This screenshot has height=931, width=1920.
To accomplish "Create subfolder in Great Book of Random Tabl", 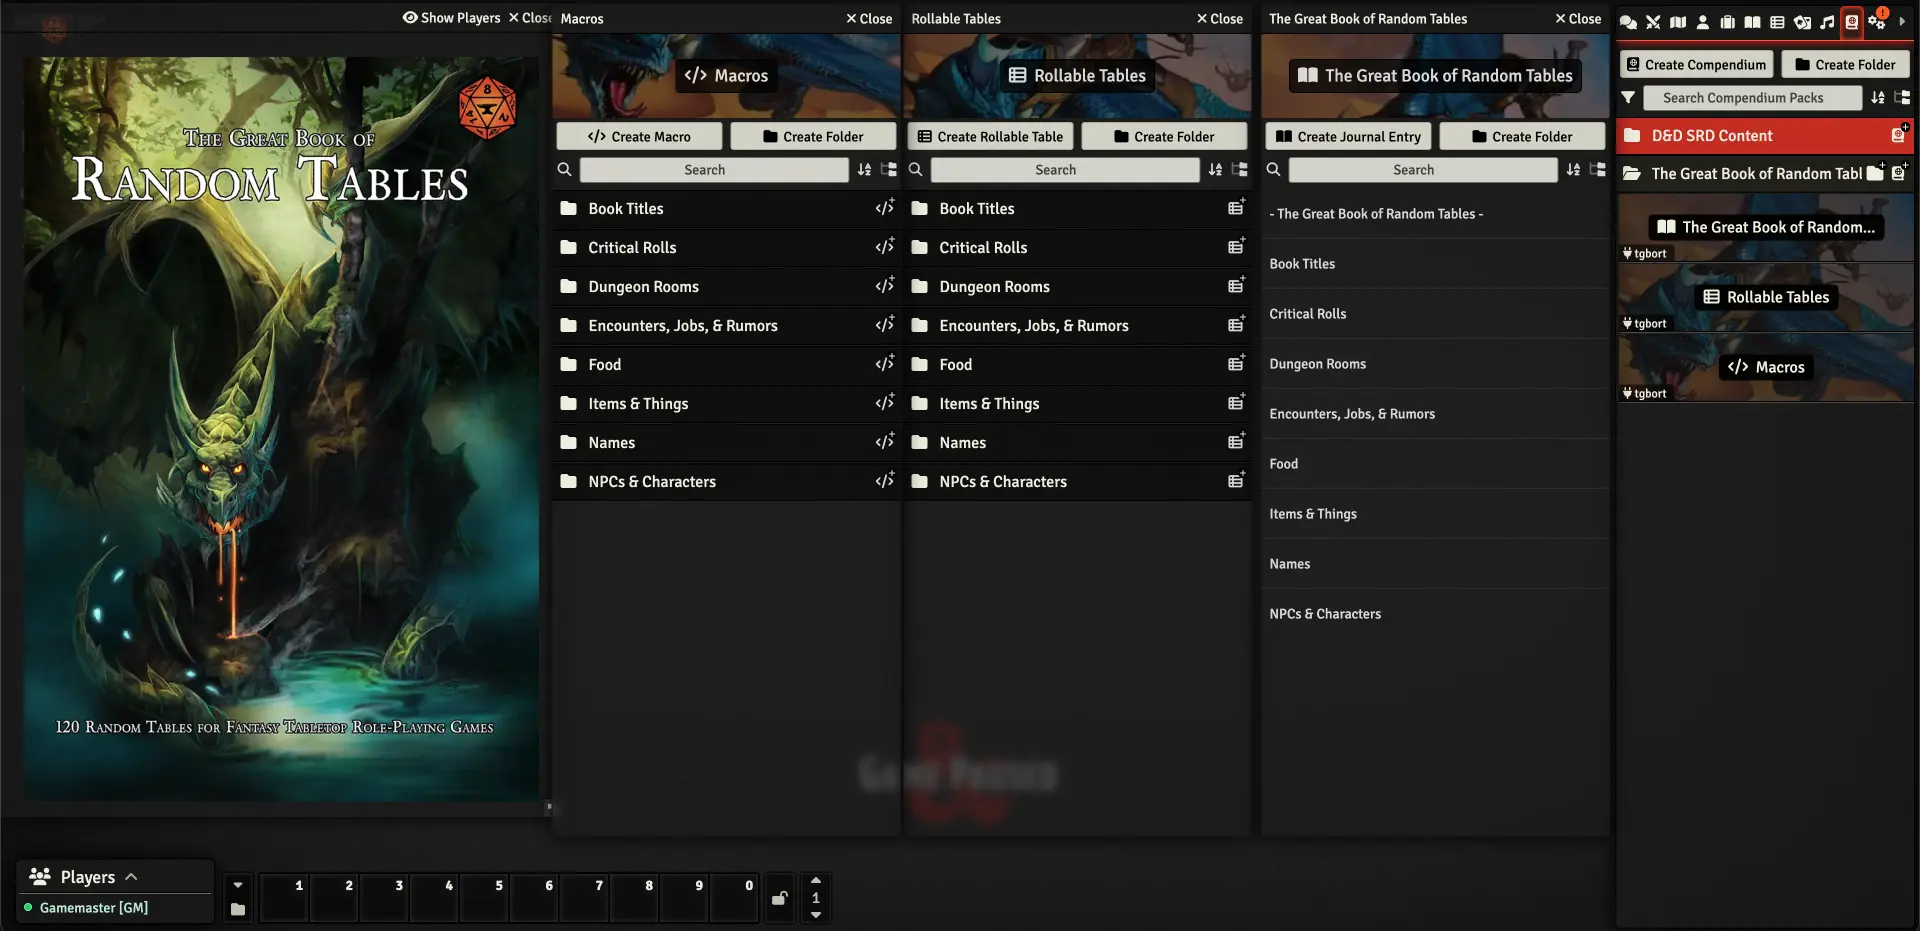I will (x=1875, y=172).
